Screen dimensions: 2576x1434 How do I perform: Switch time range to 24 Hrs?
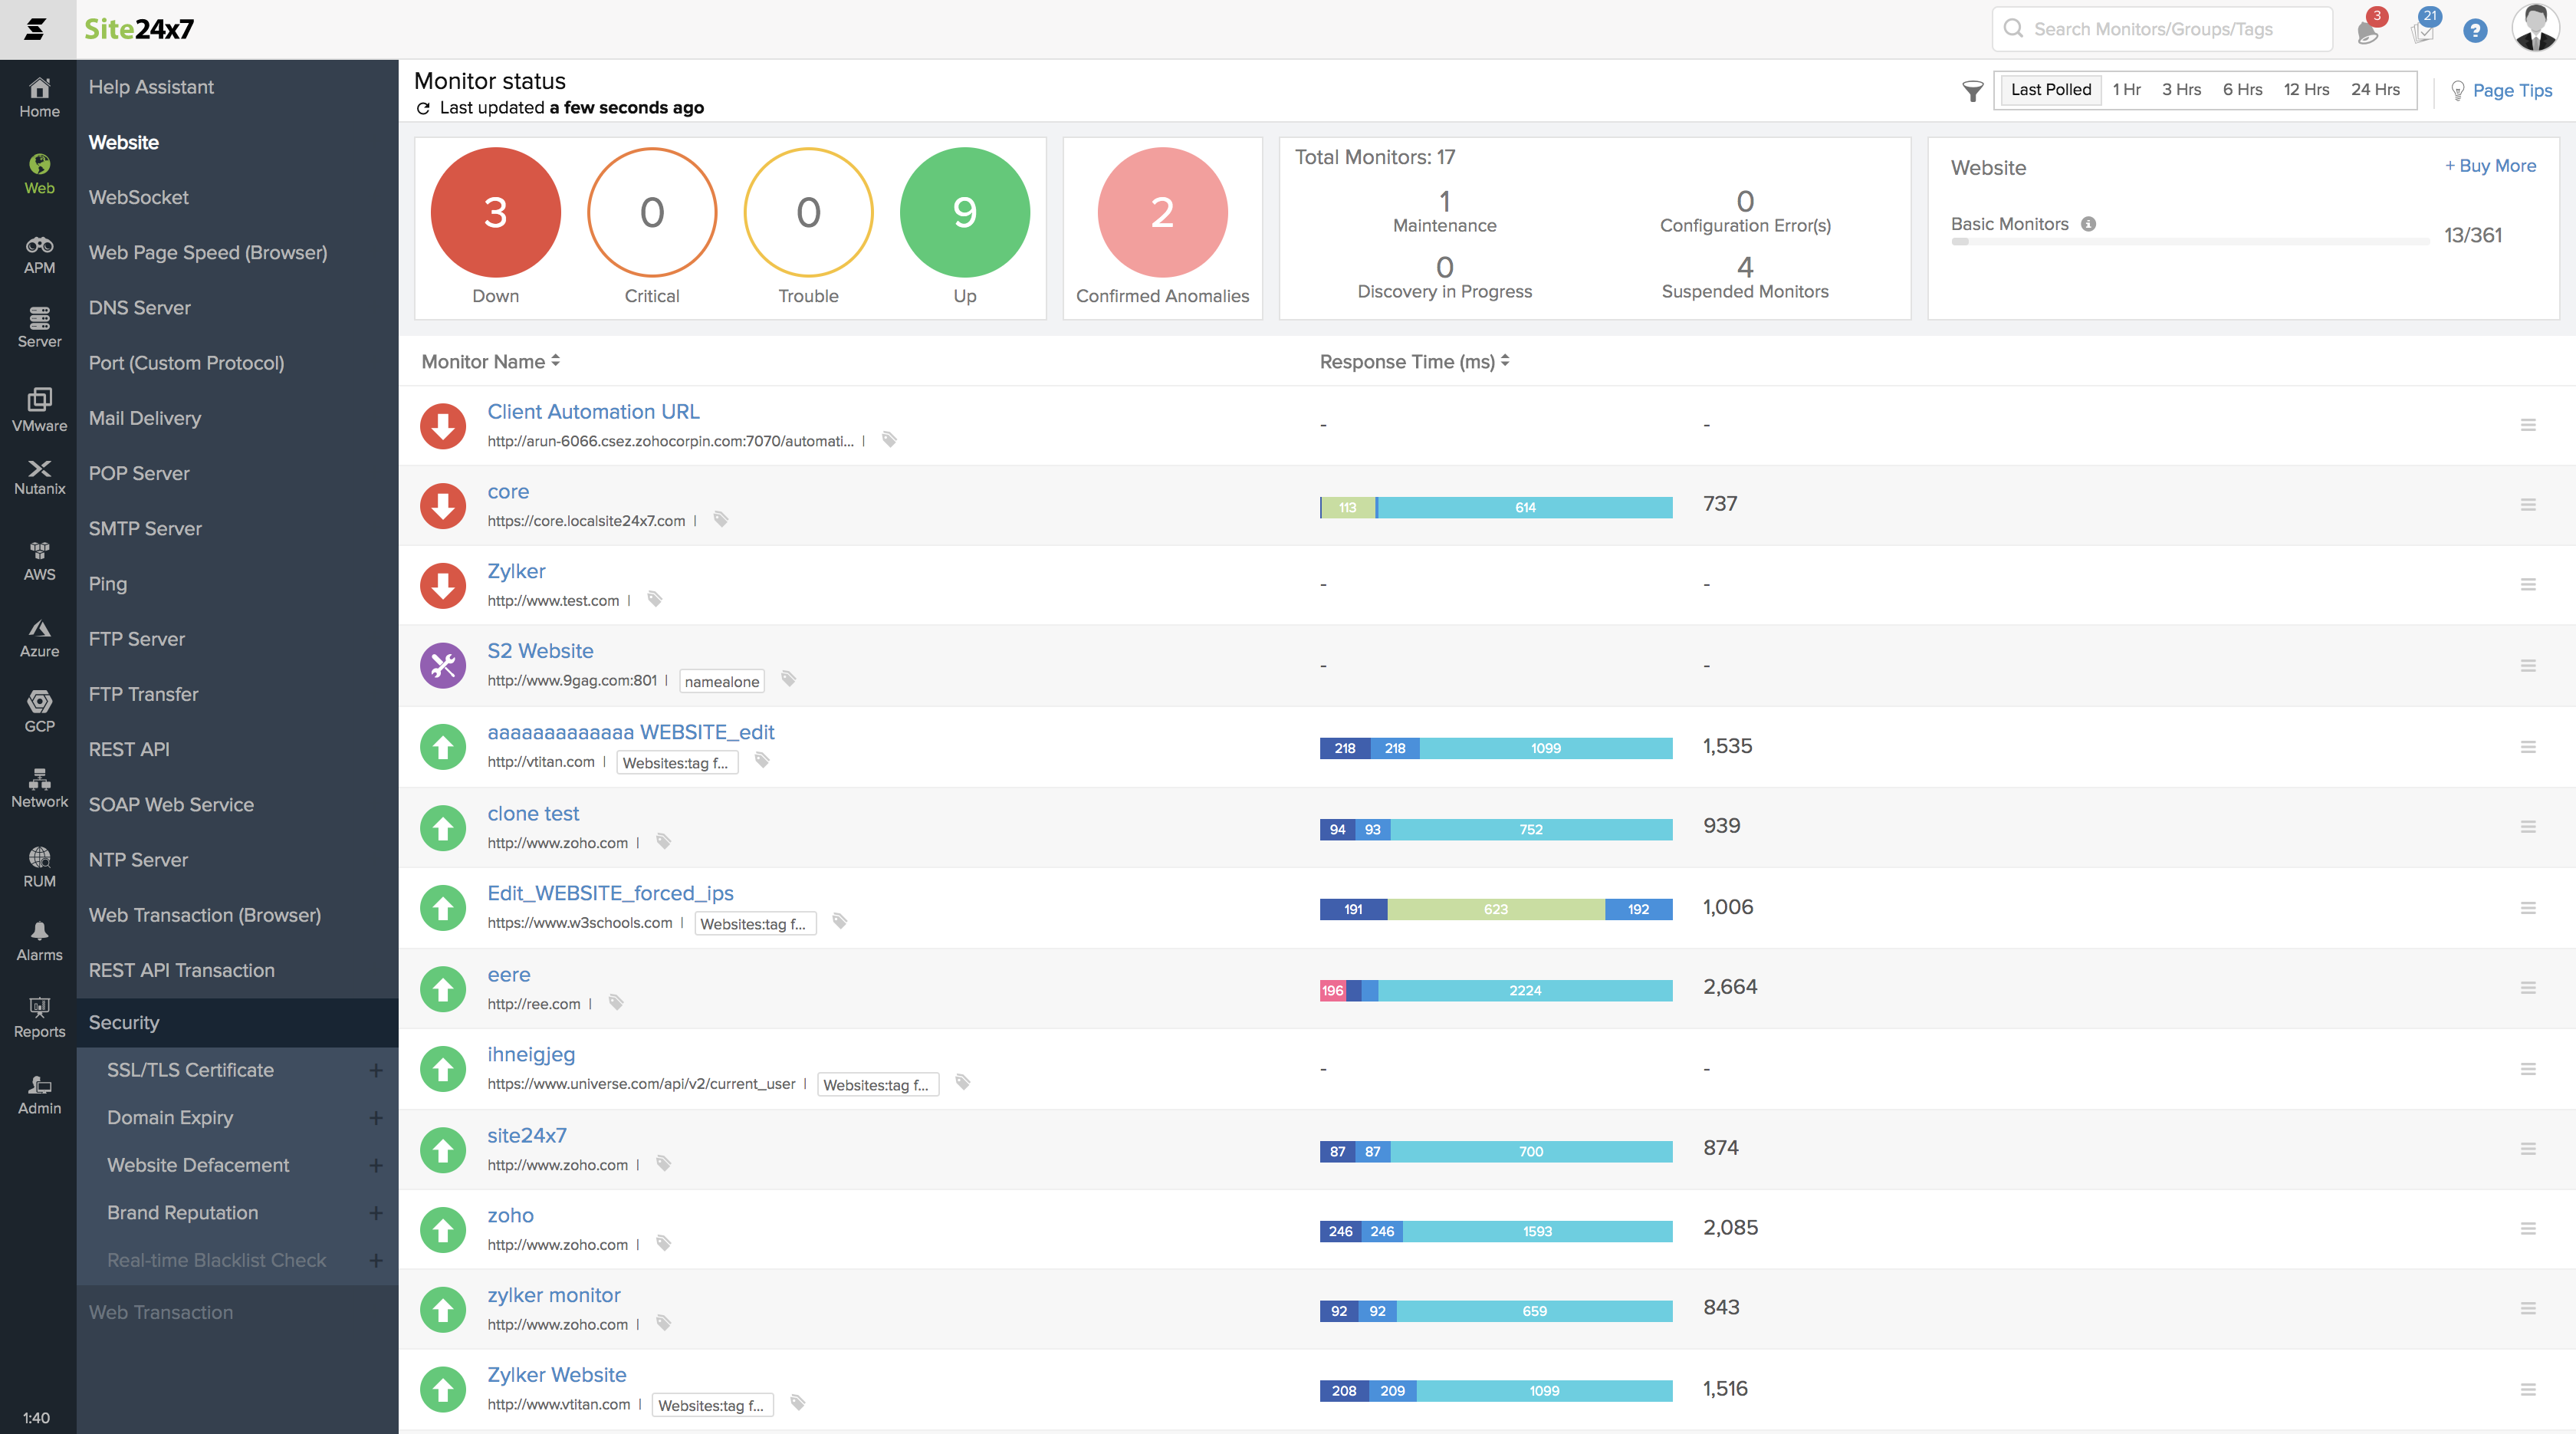(2375, 90)
